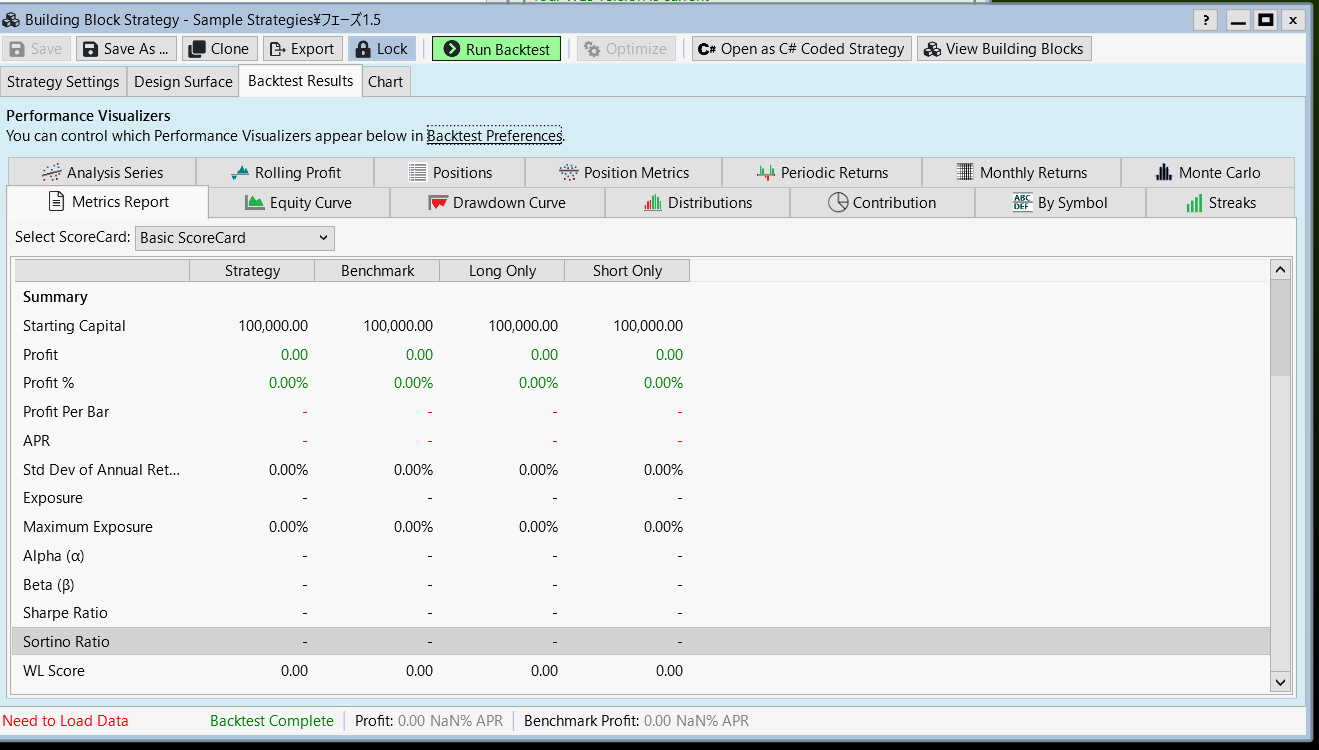This screenshot has width=1319, height=750.
Task: Open the Design Surface tab
Action: tap(183, 82)
